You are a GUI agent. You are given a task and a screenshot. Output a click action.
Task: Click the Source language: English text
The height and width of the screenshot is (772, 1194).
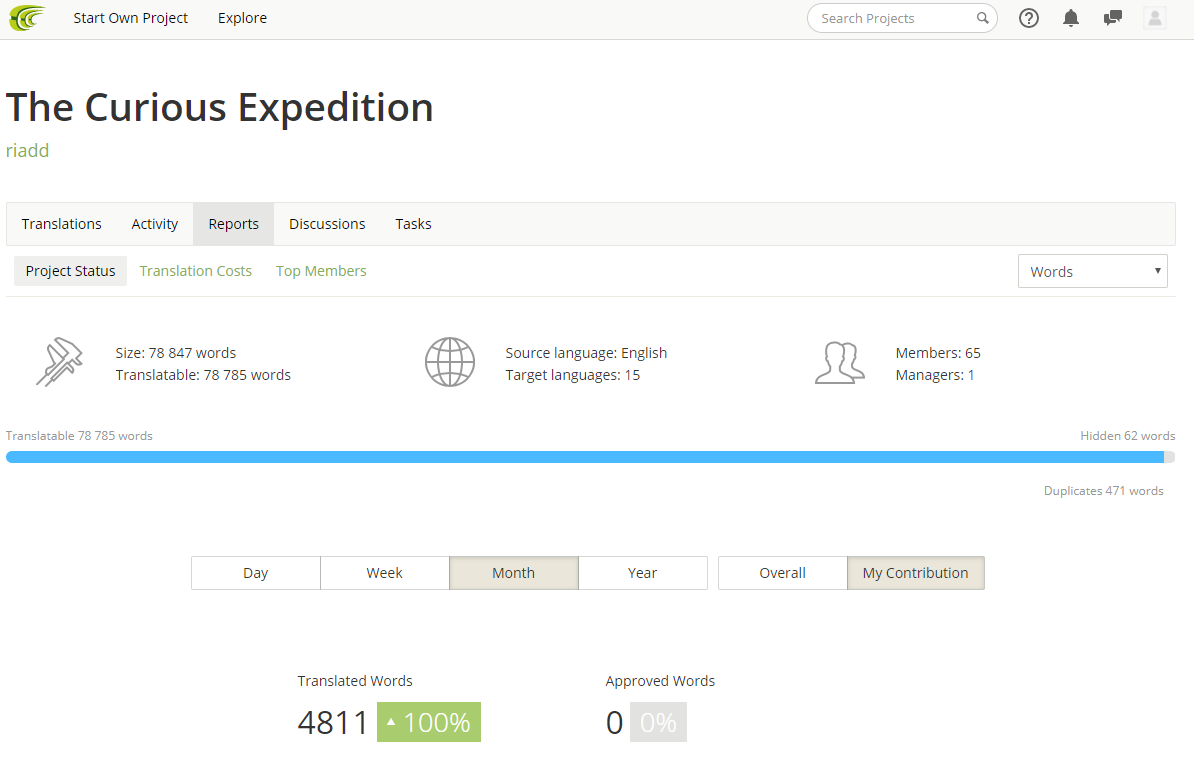pyautogui.click(x=586, y=353)
